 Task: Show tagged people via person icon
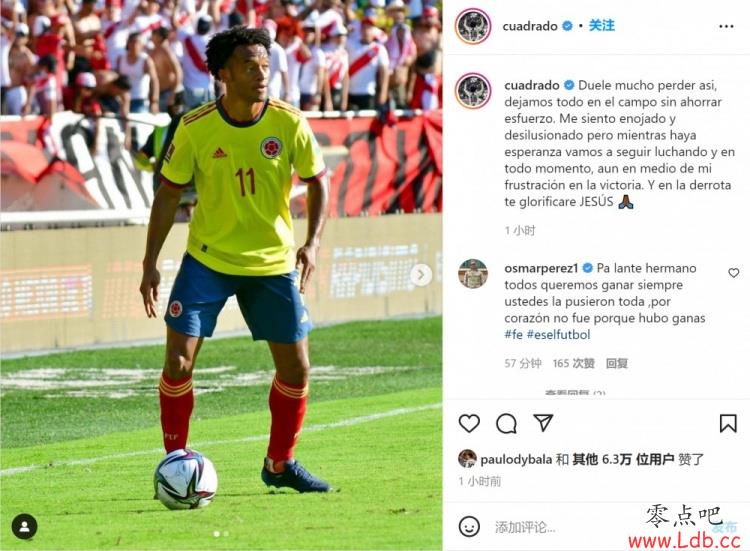[25, 527]
